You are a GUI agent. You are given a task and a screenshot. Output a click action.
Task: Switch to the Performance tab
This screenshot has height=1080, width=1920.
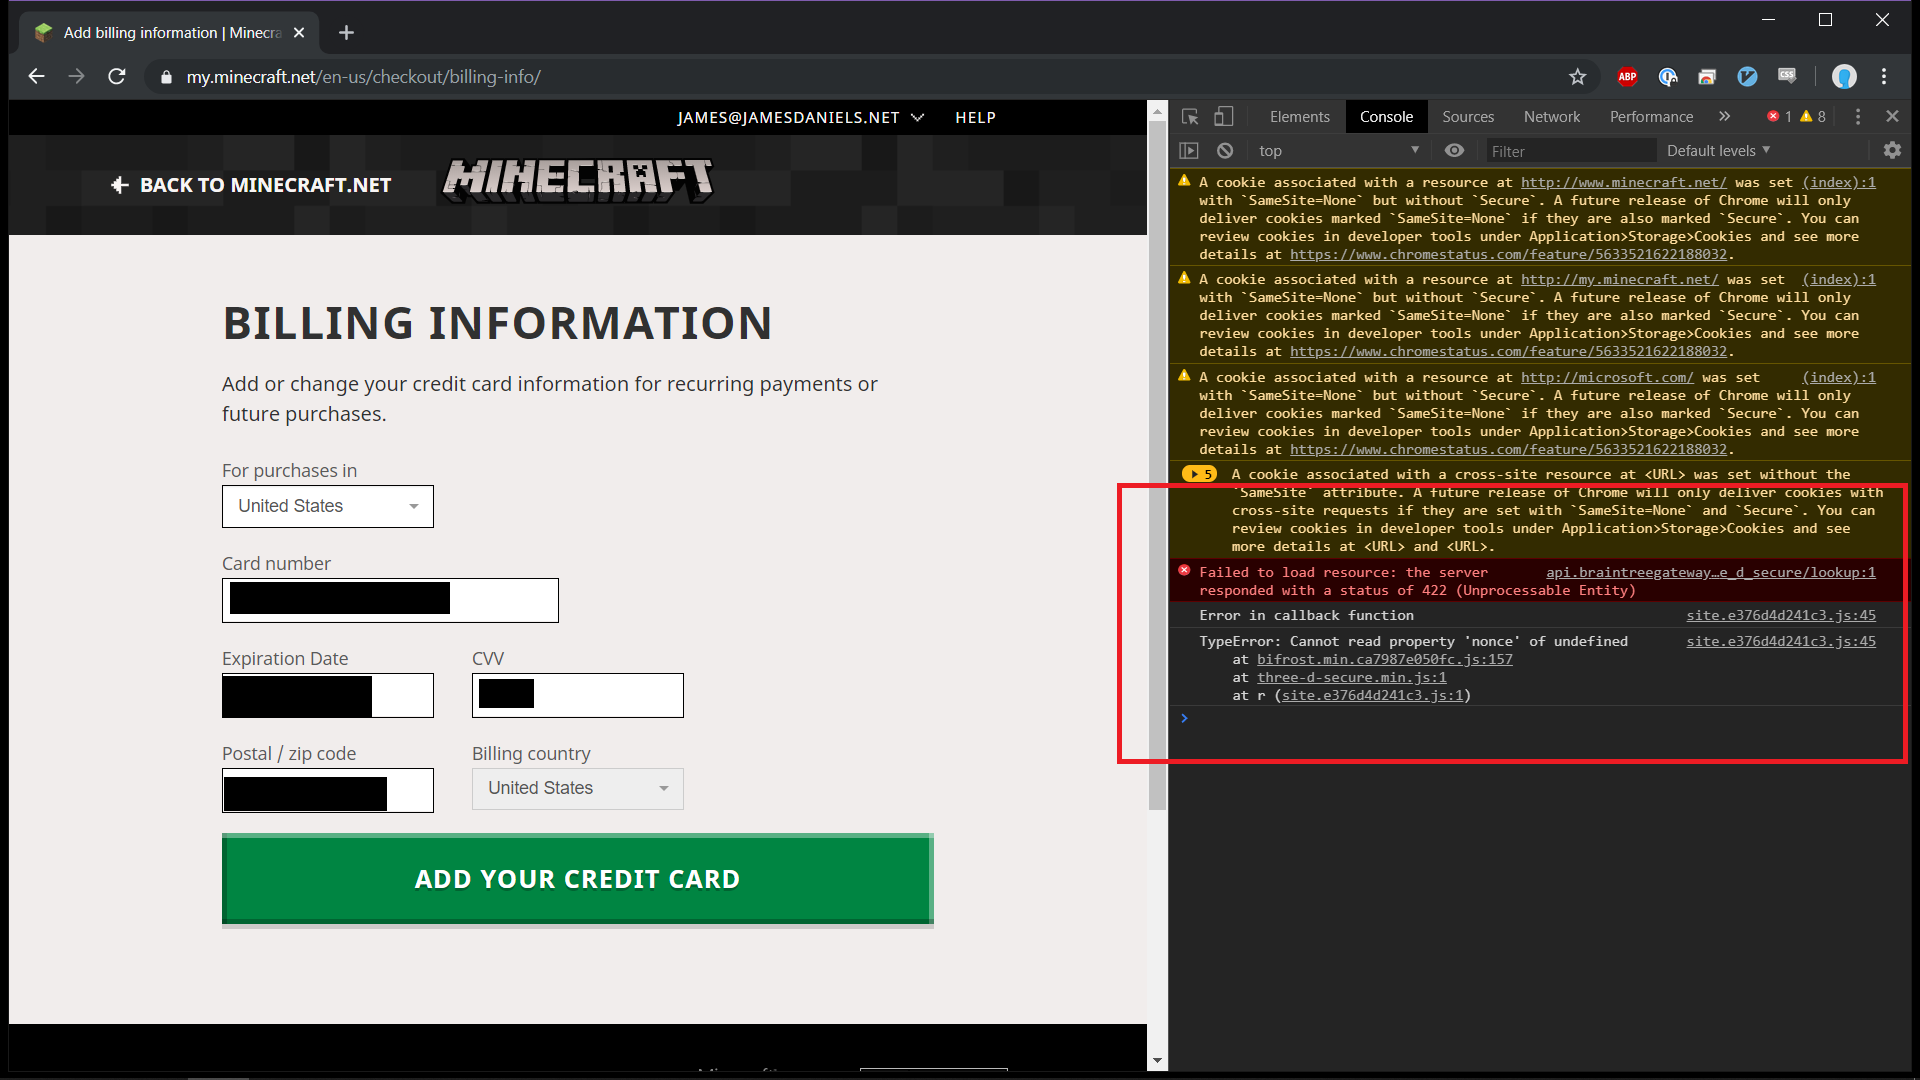click(1651, 117)
